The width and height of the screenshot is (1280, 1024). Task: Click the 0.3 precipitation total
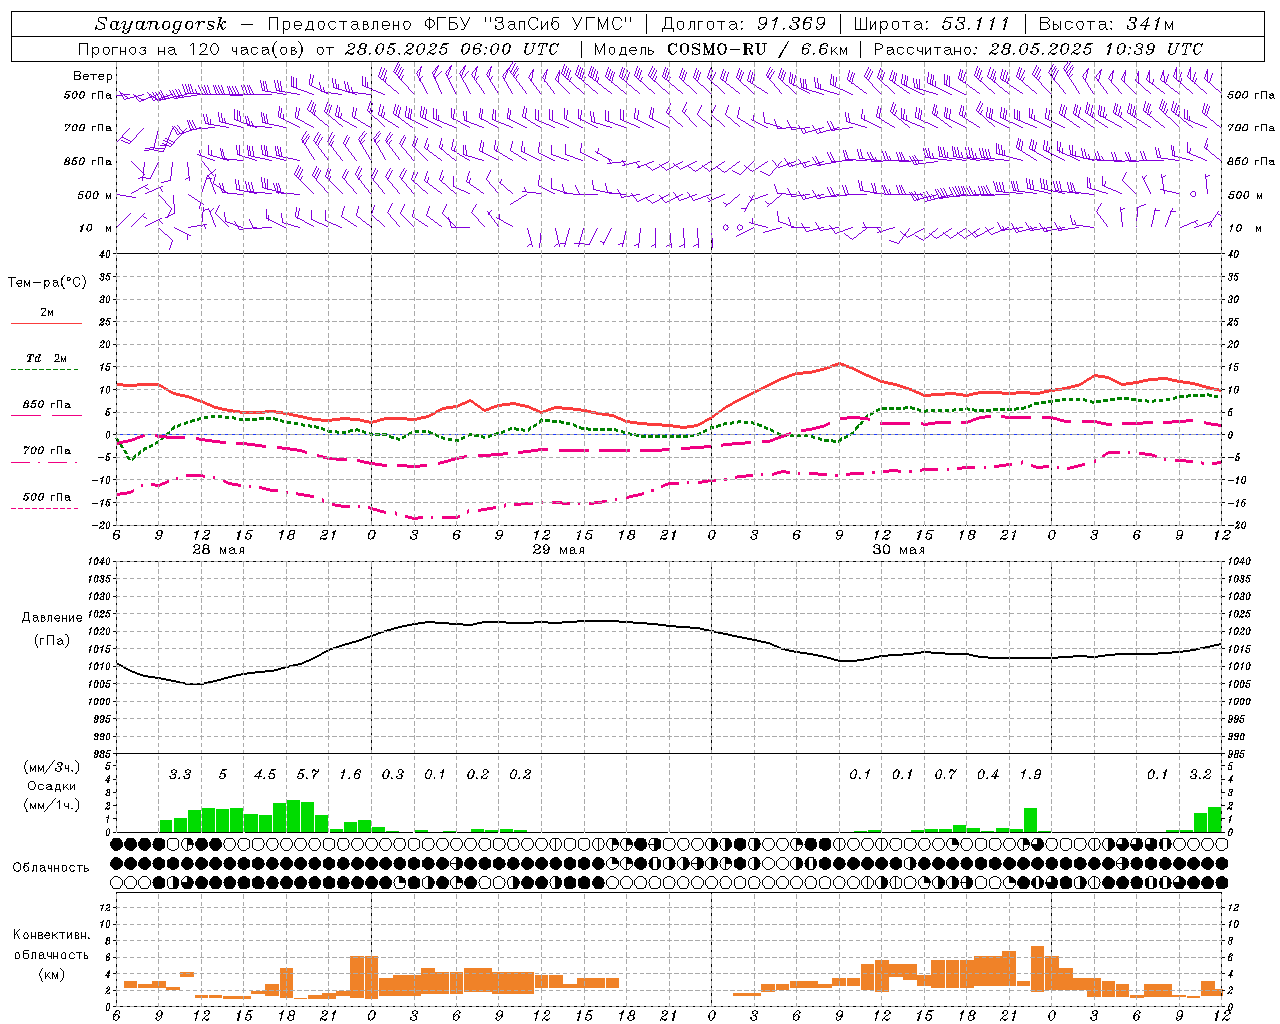[x=393, y=775]
